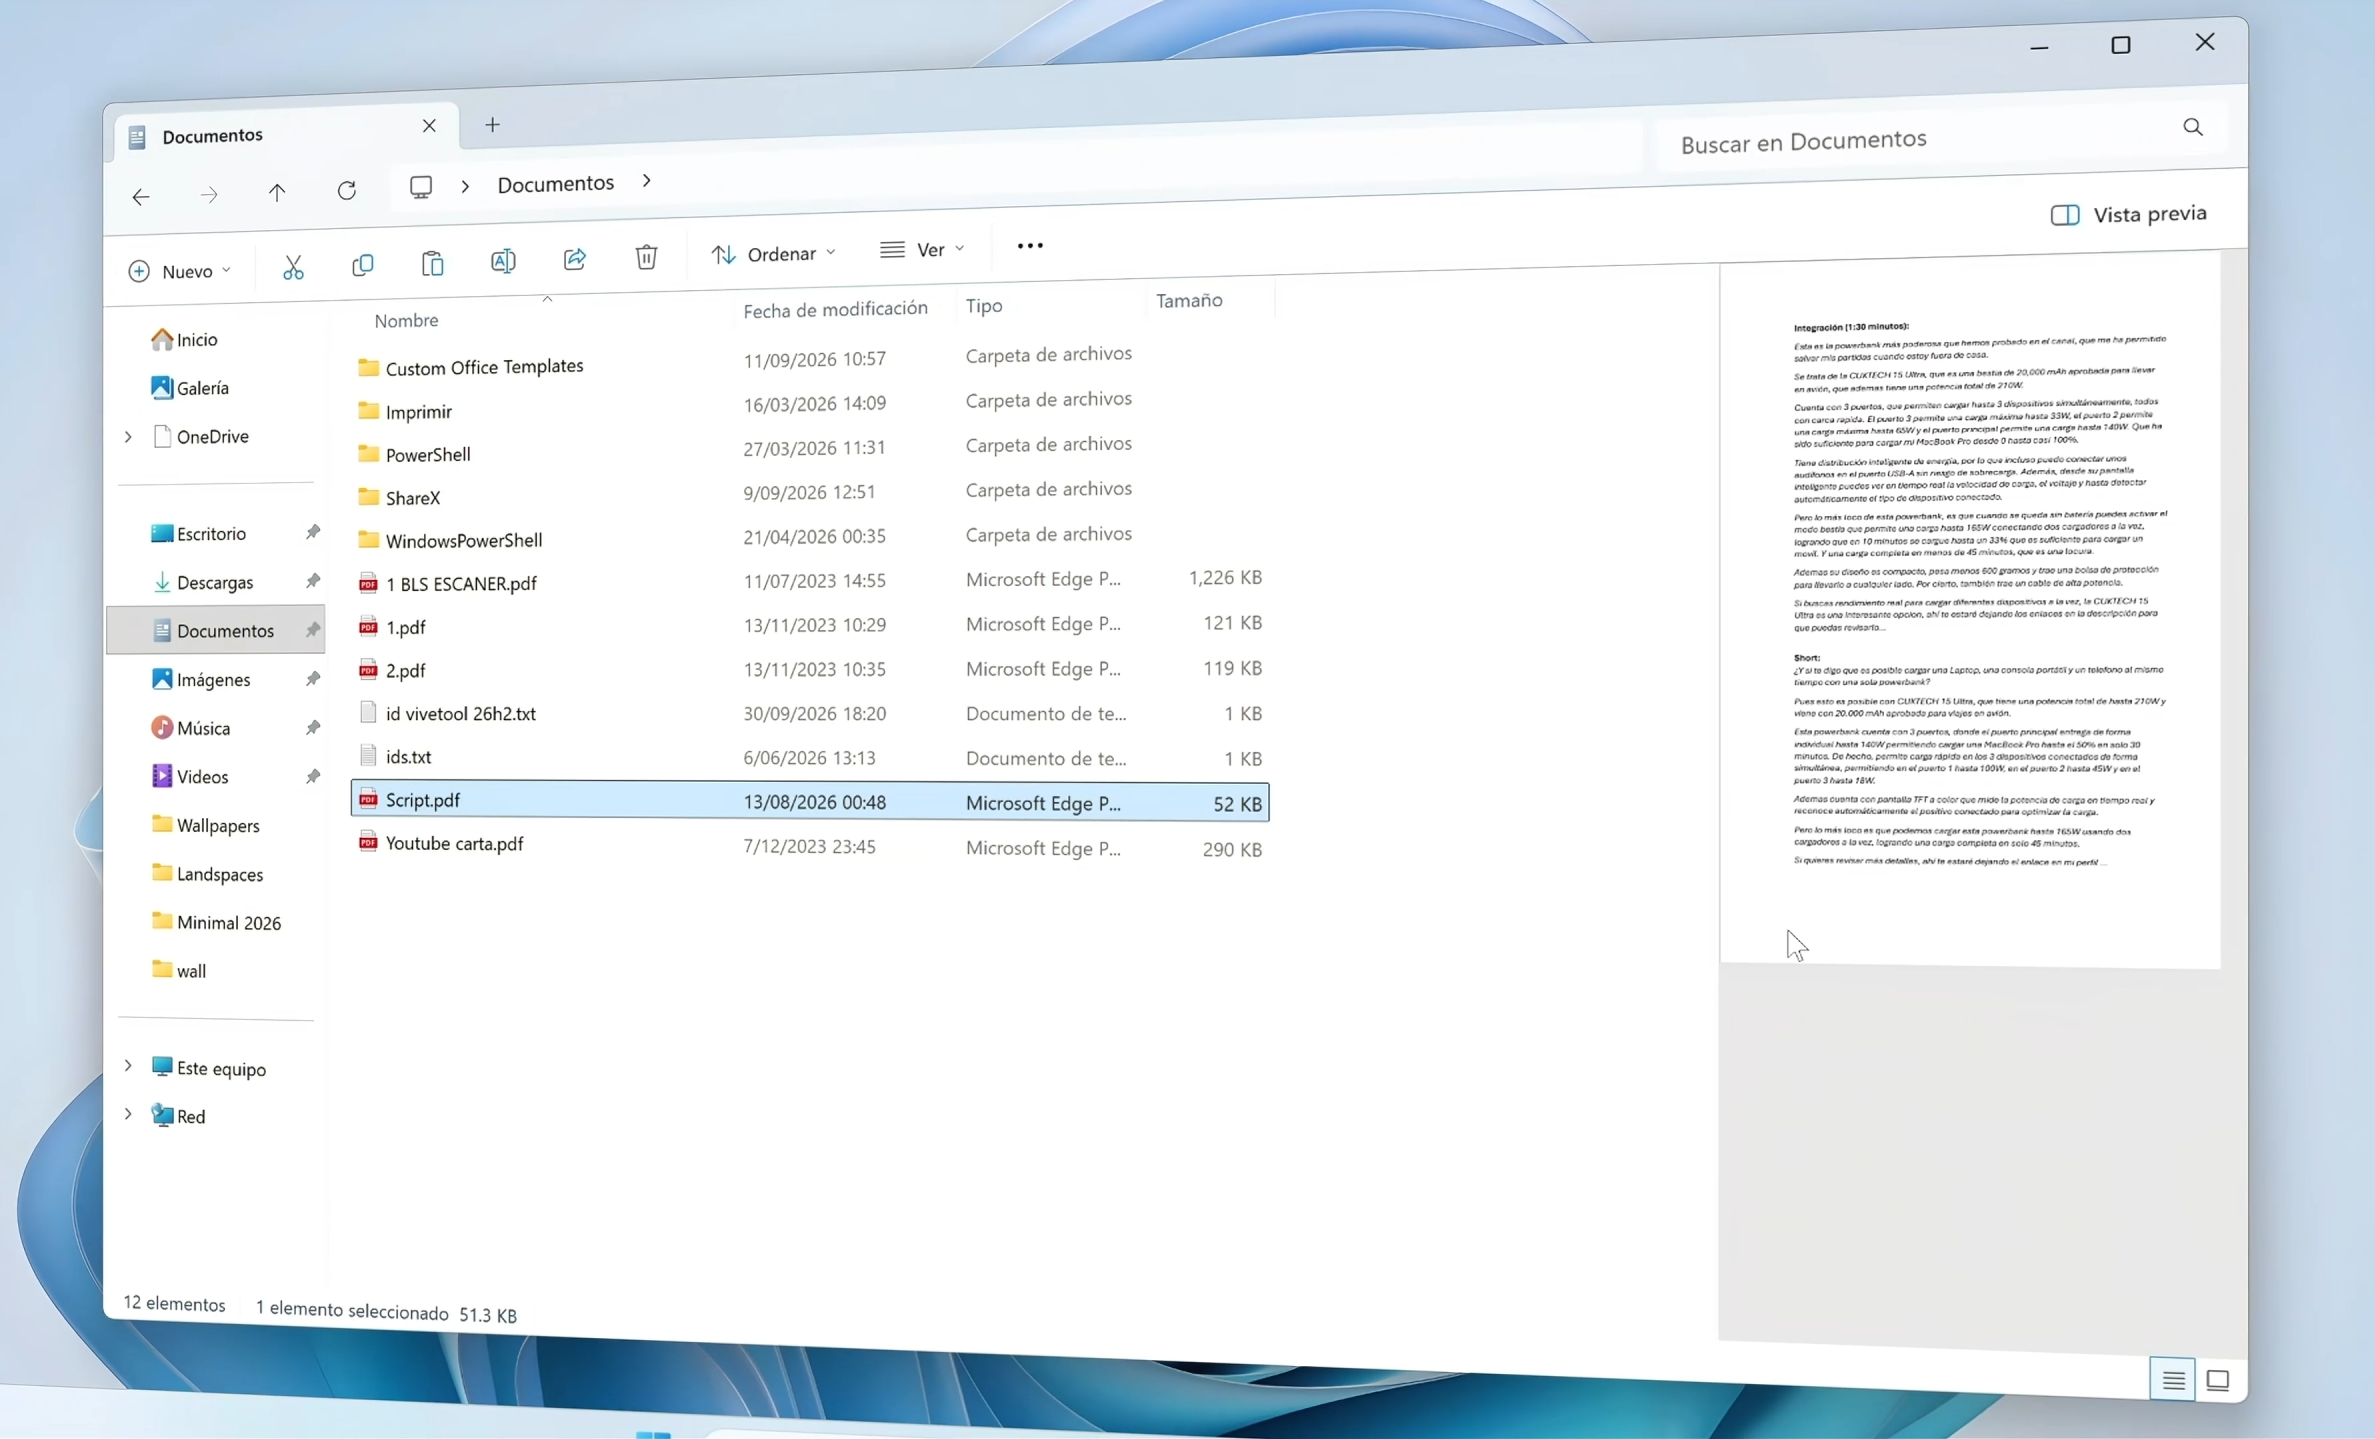The width and height of the screenshot is (2375, 1439).
Task: Select the 1 BLS ESCANER.pdf file
Action: (810, 581)
